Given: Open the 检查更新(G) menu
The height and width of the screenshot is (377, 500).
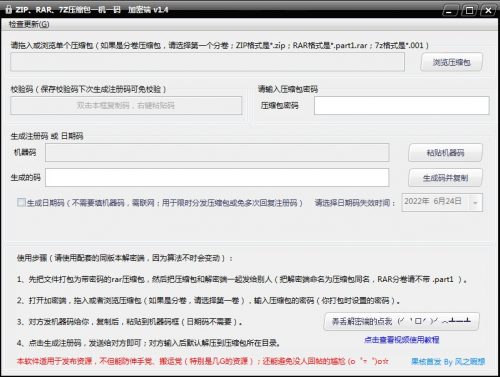Looking at the screenshot, I should [x=29, y=24].
